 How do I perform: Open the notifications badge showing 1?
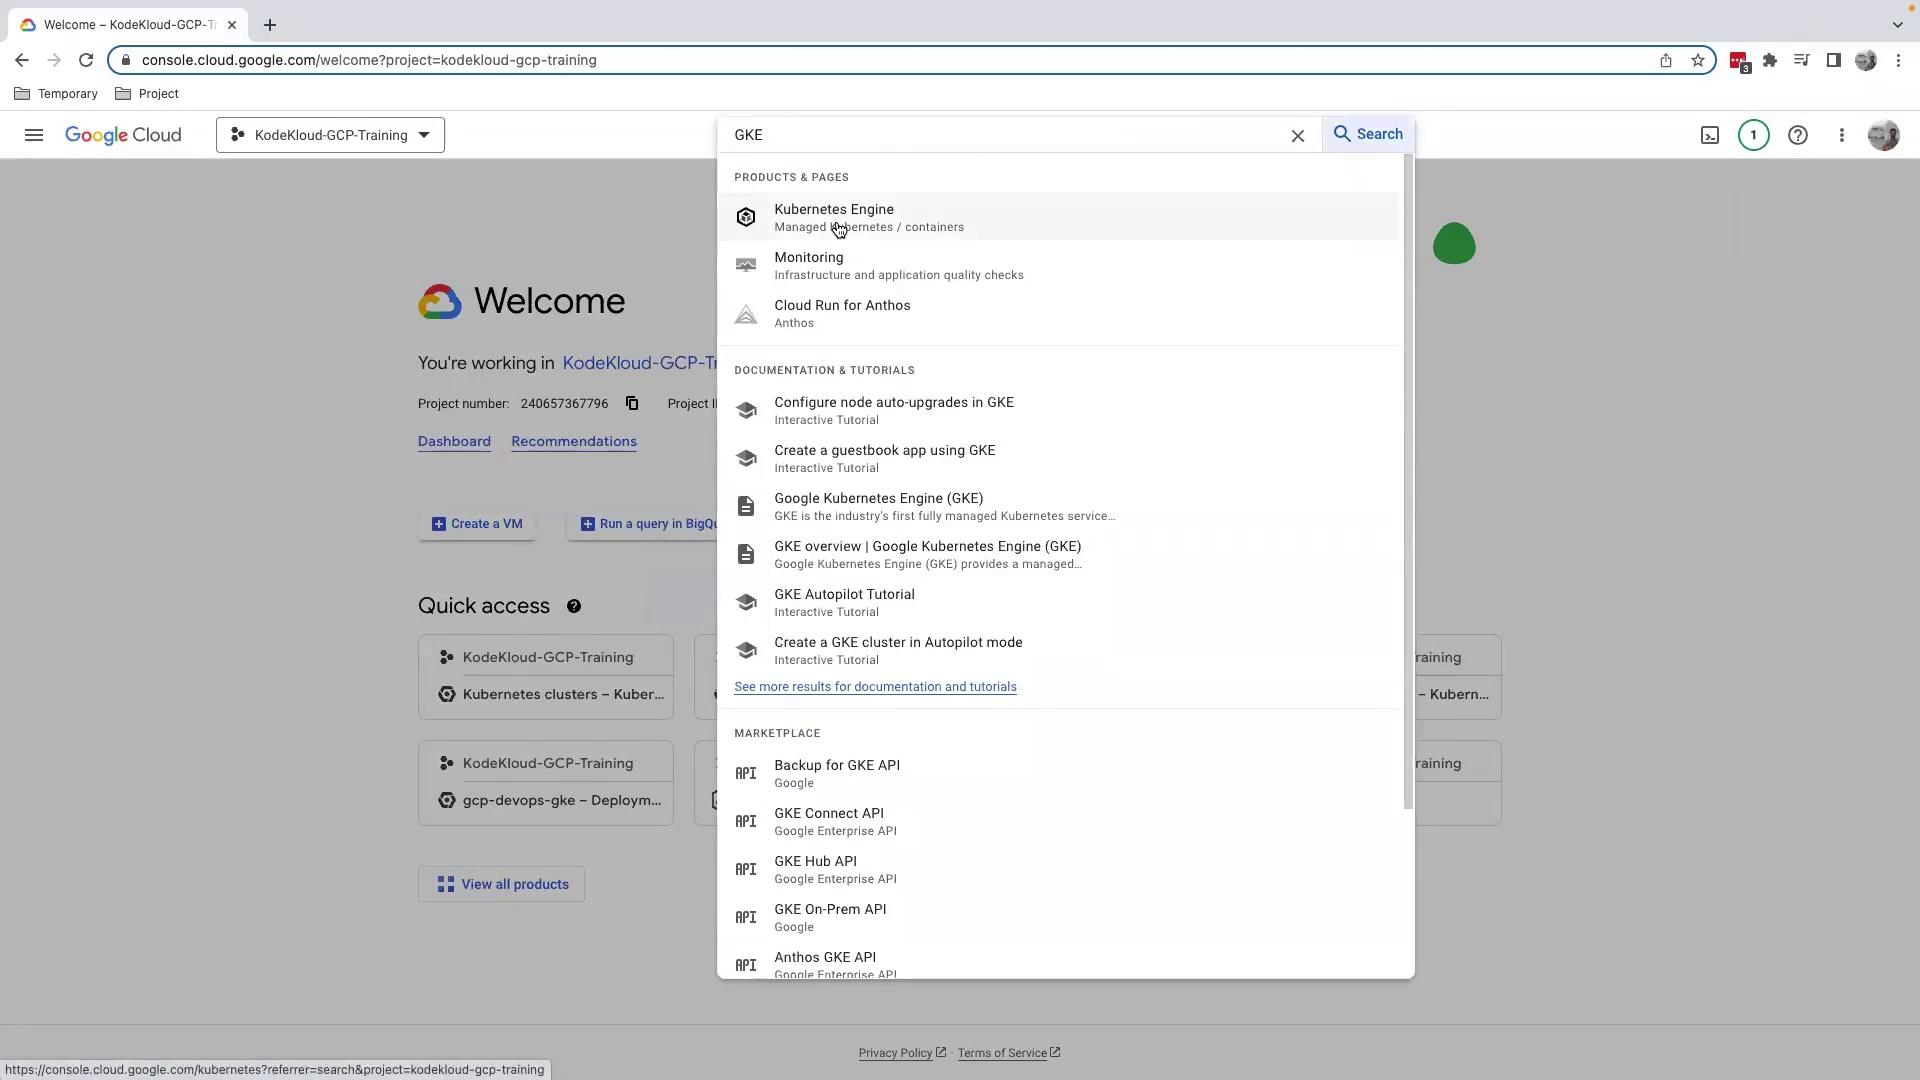pos(1753,135)
